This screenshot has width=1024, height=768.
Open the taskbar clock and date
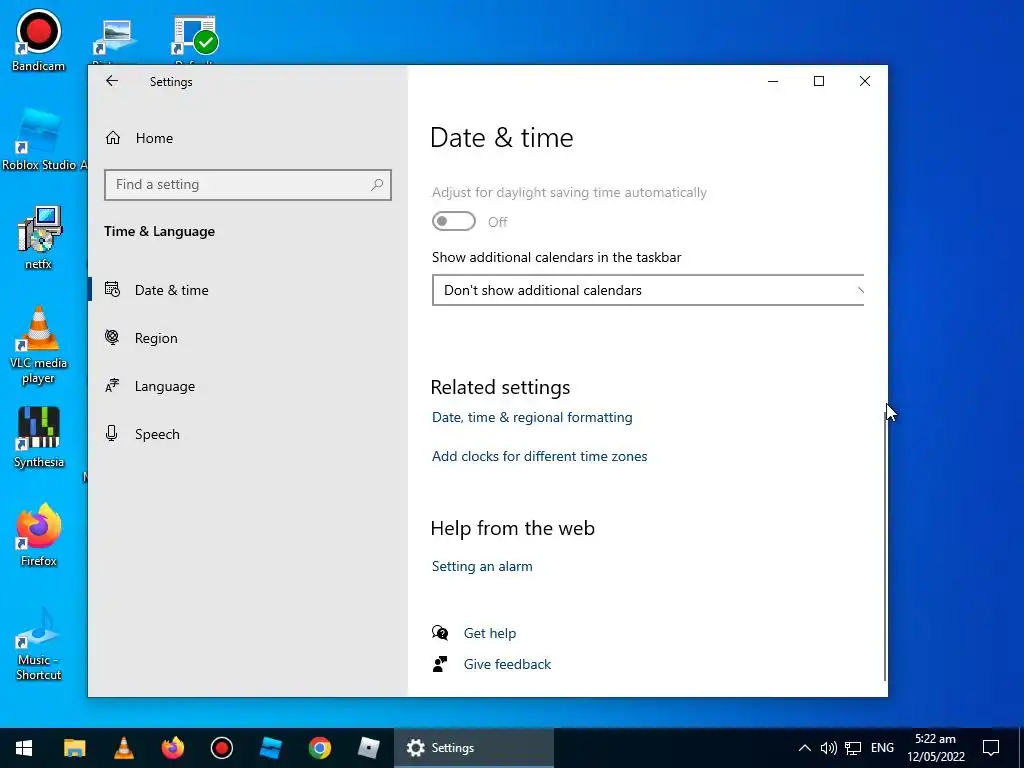tap(935, 748)
